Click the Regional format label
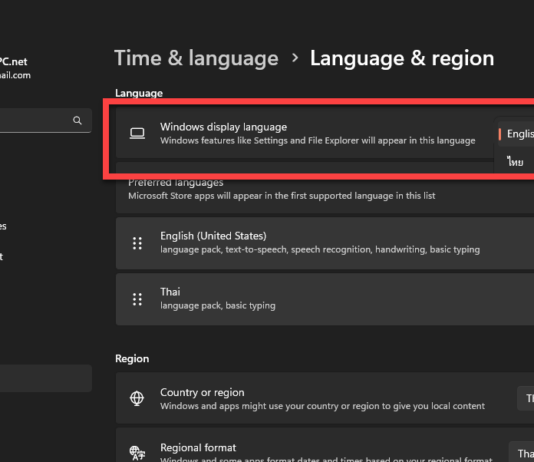Screen dimensions: 534x462 [198, 448]
